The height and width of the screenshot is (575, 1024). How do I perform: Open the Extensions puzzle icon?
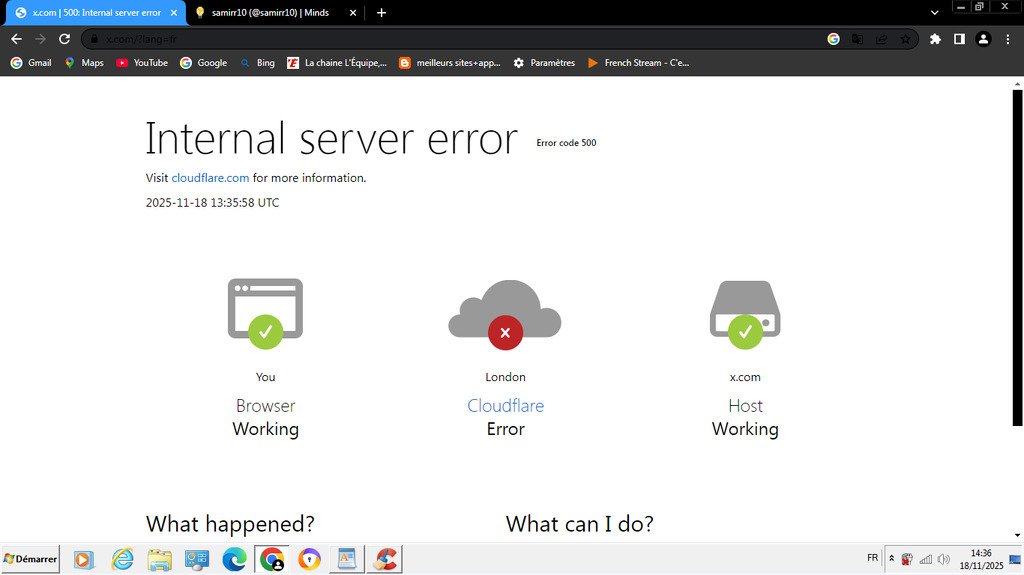coord(935,39)
